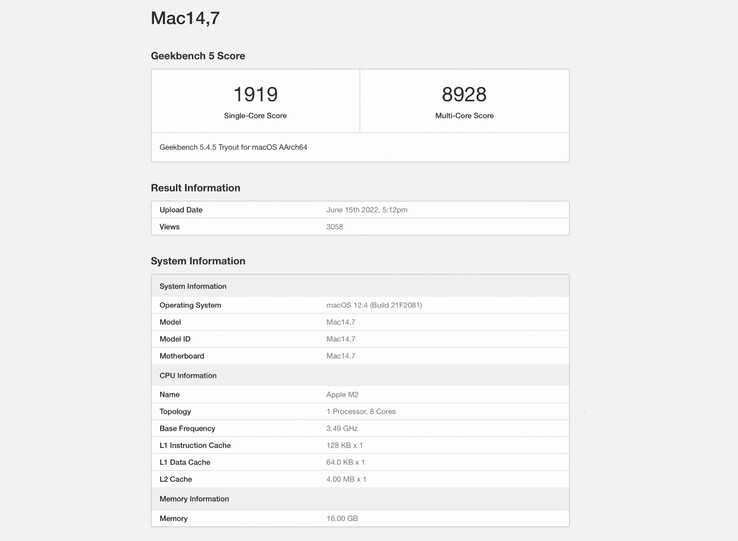Click the L1 Data Cache row label

point(184,462)
